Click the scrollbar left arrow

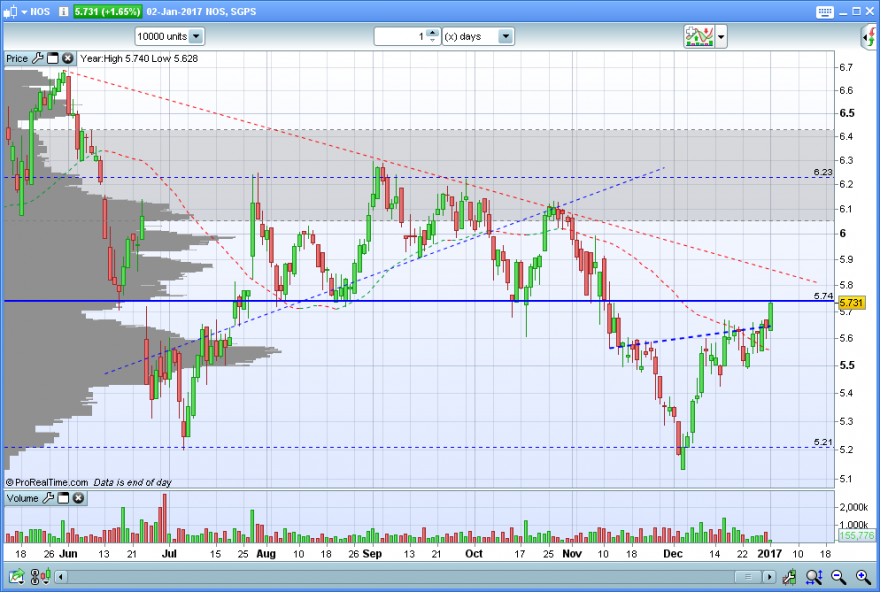61,577
